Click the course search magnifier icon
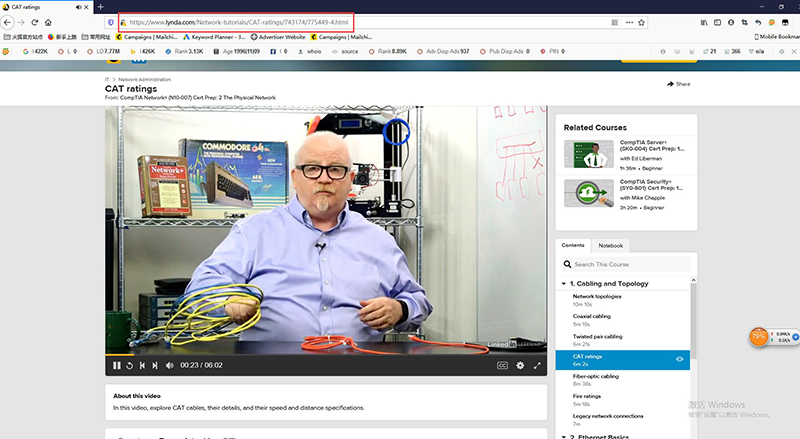This screenshot has height=439, width=800. click(x=567, y=264)
